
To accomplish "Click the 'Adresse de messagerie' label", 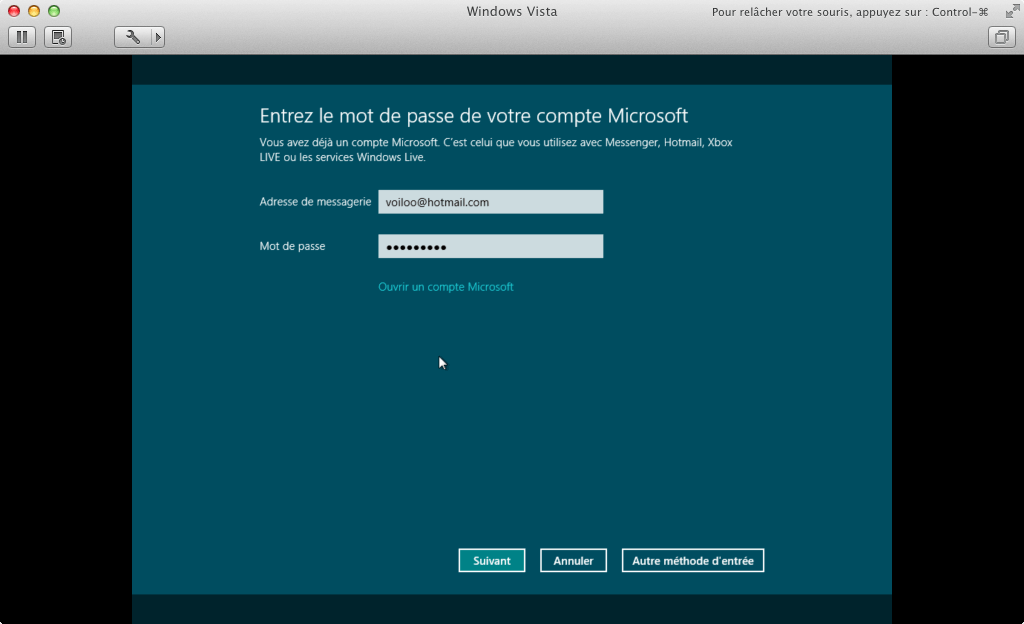I will click(x=315, y=202).
